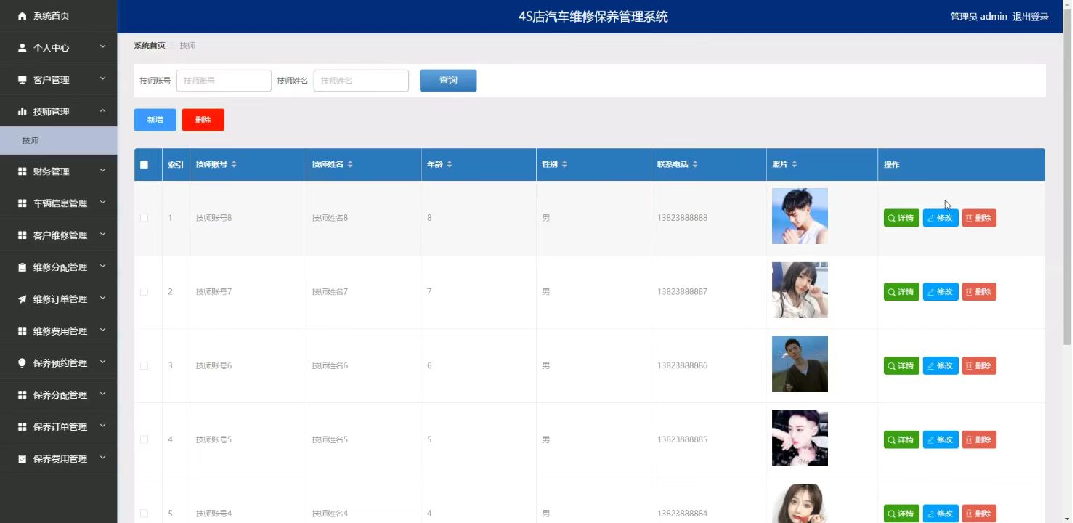This screenshot has height=523, width=1073.
Task: Open the 维修费用管理 sidebar menu
Action: (x=59, y=331)
